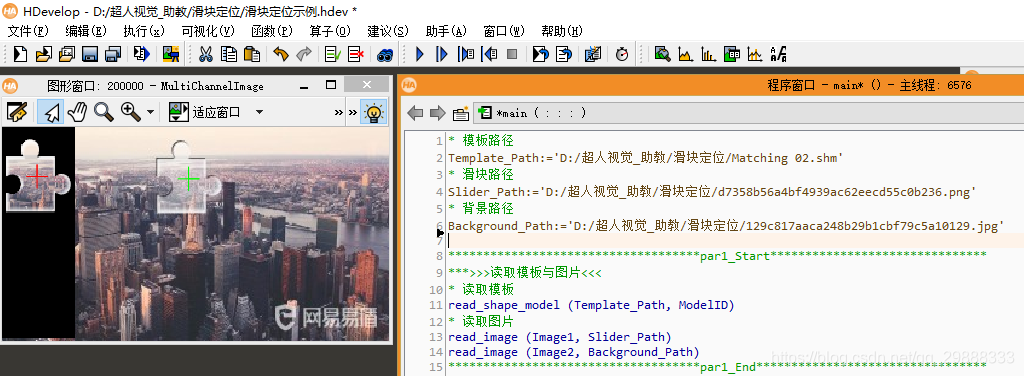Toggle the profiler stopwatch icon
This screenshot has width=1024, height=376.
click(x=622, y=54)
